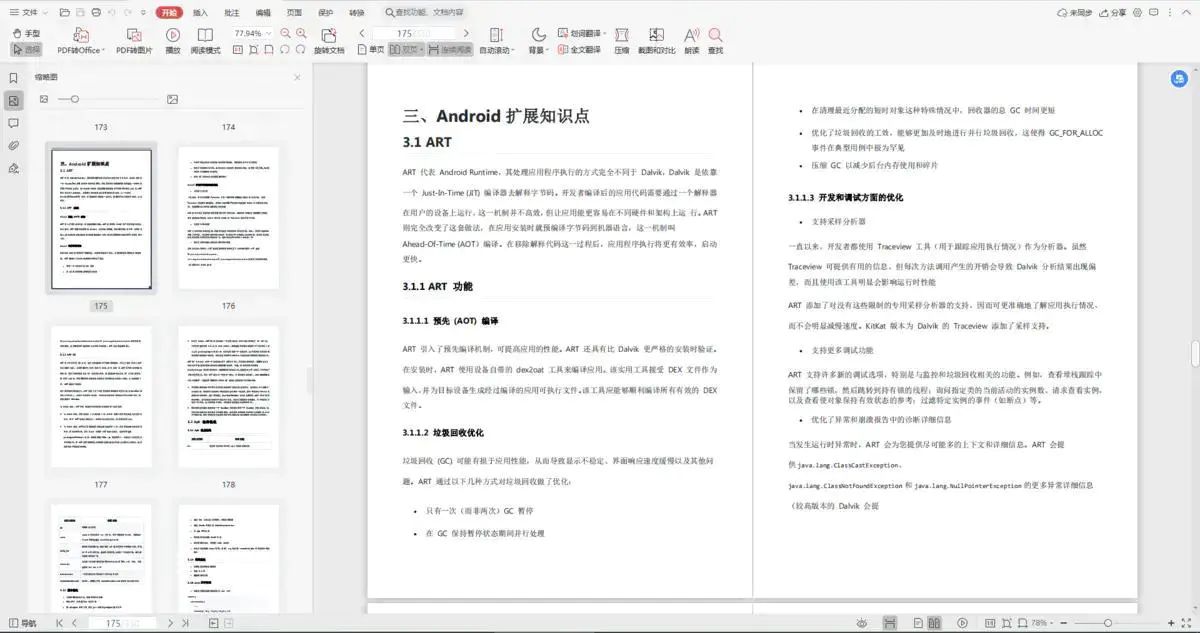Zoom out with the minus magnifier
1200x633 pixels.
coord(286,33)
